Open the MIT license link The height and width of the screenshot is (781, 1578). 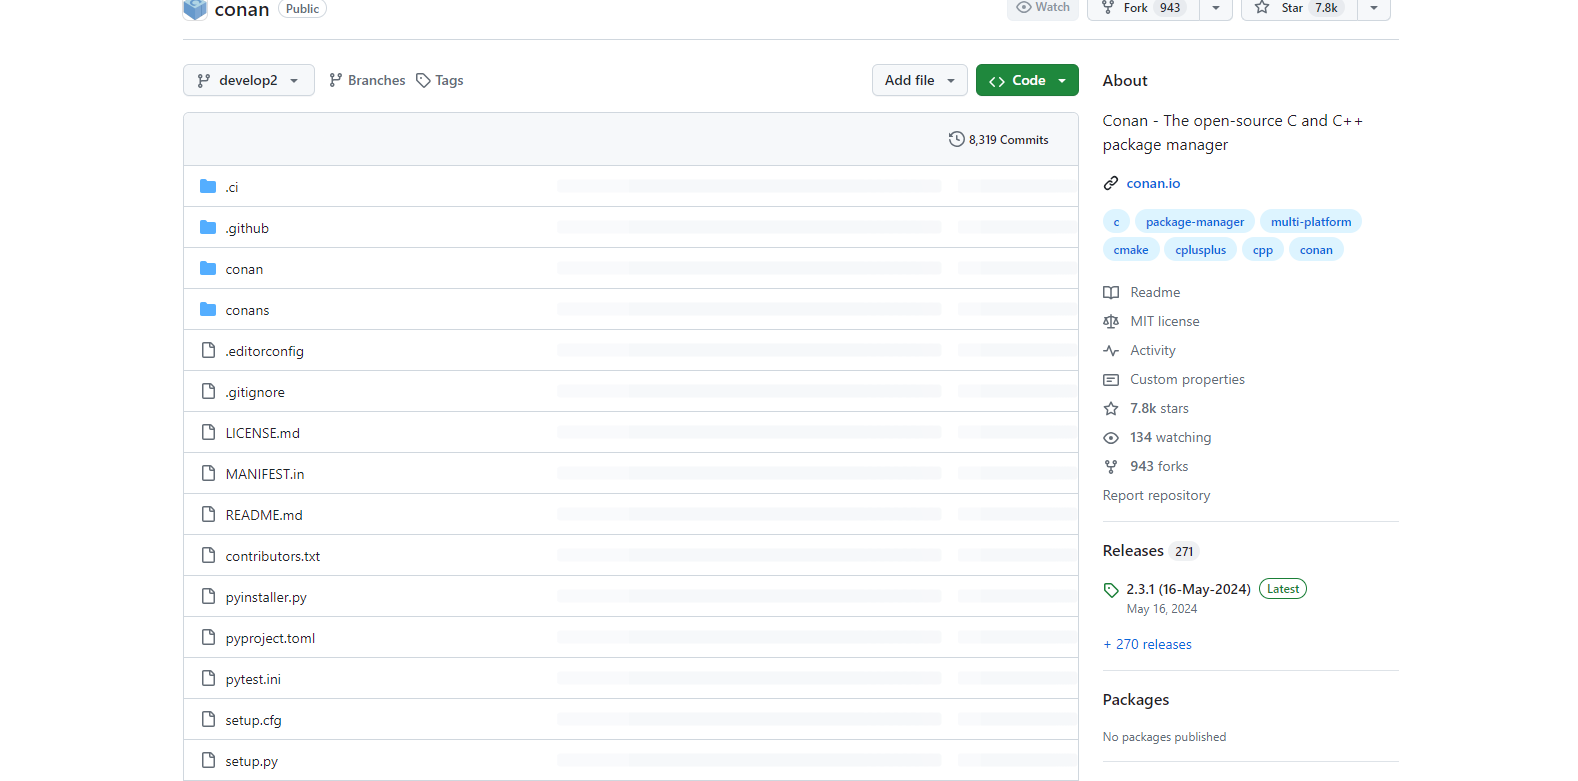[1165, 321]
